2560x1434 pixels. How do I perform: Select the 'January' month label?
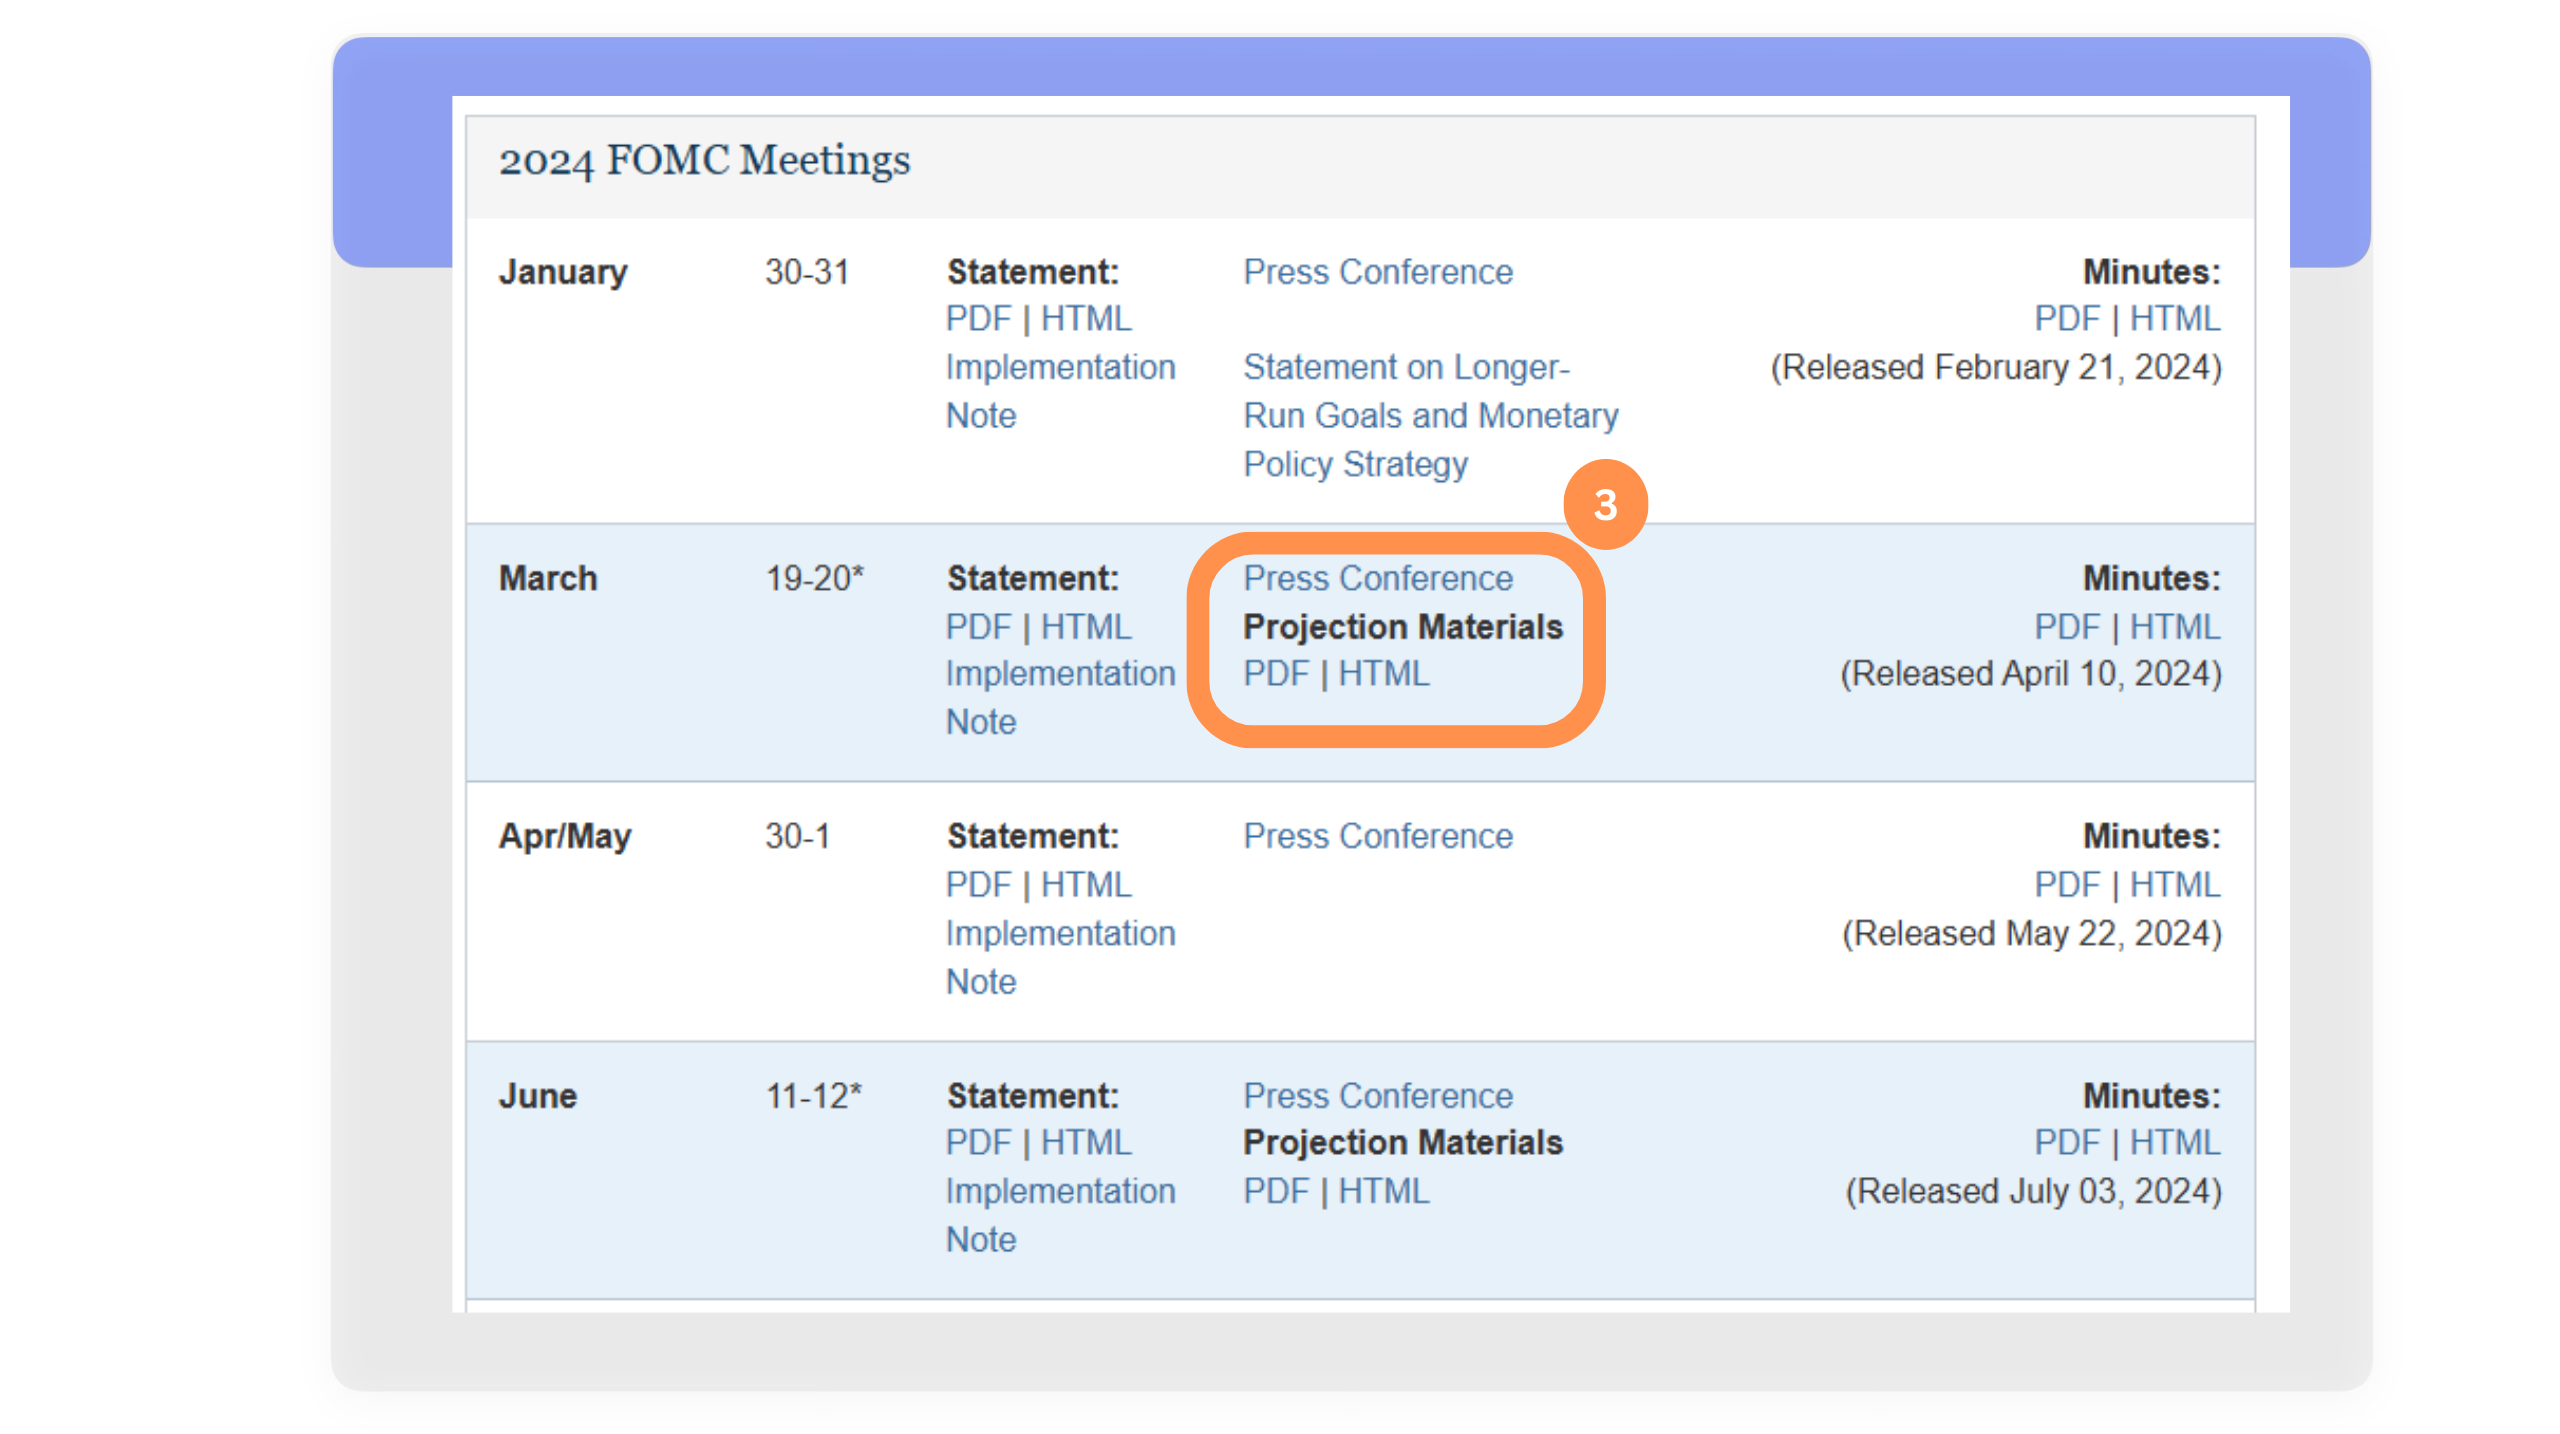(563, 272)
